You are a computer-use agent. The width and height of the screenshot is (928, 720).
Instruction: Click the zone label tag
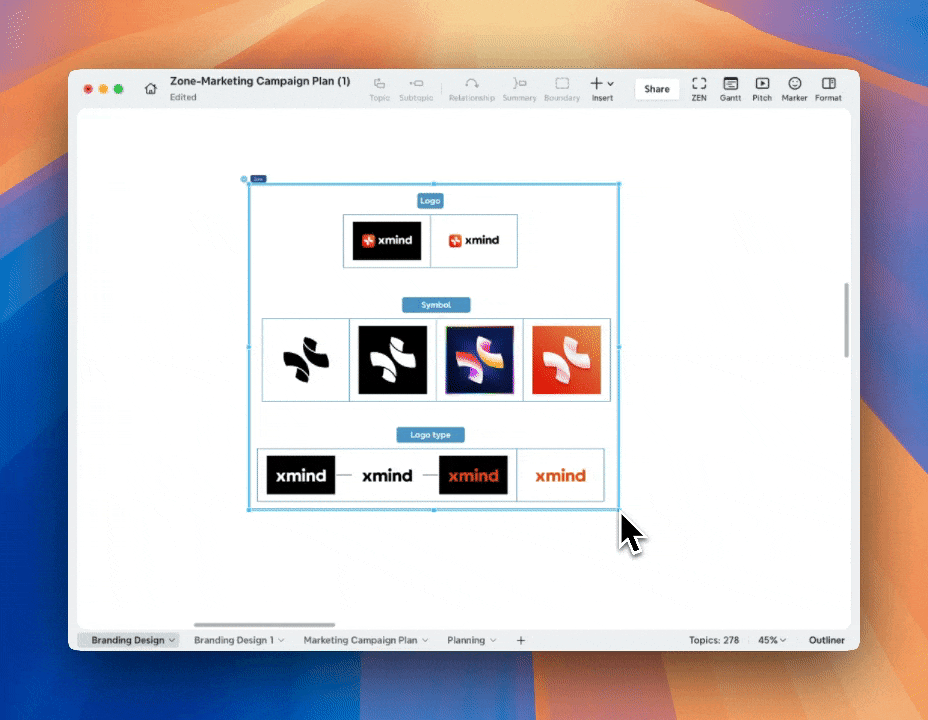click(x=258, y=179)
